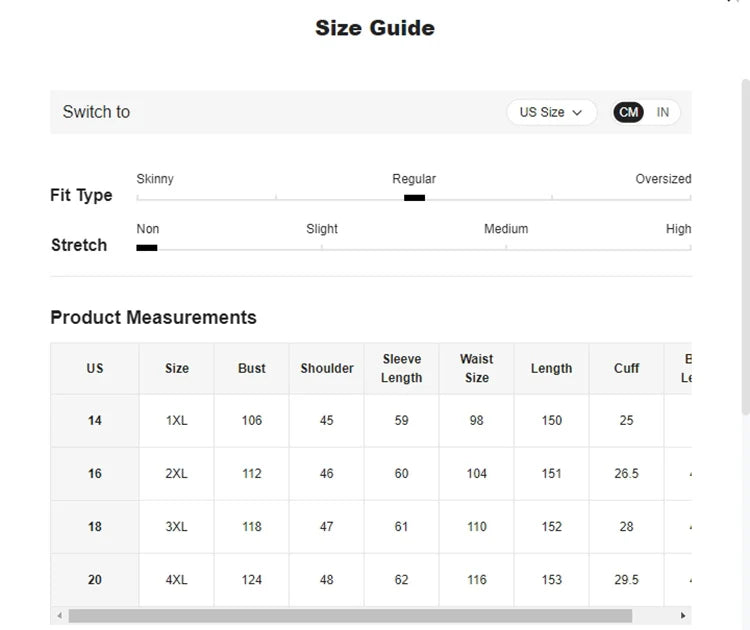Viewport: 750px width, 630px height.
Task: Click the Non stretch marker
Action: tap(147, 247)
